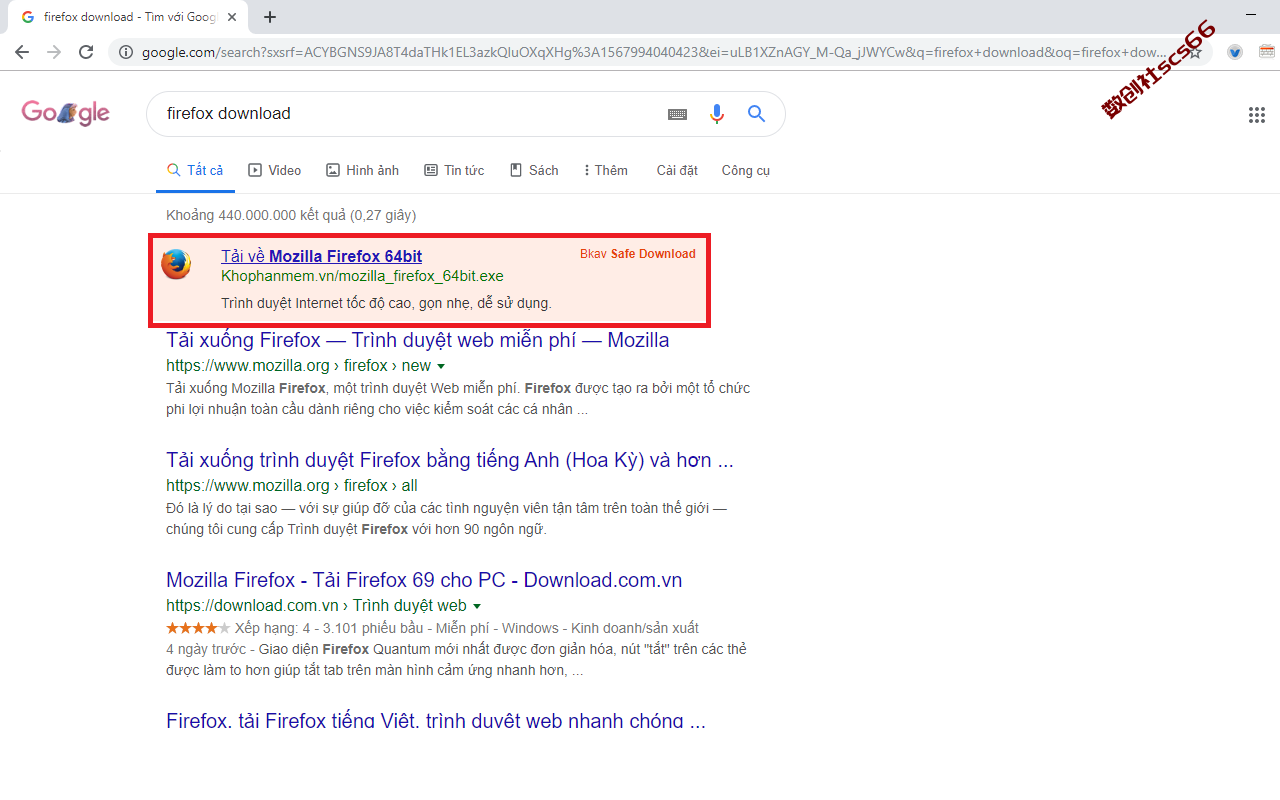1280x800 pixels.
Task: Minimize the Chrome window
Action: 1251,15
